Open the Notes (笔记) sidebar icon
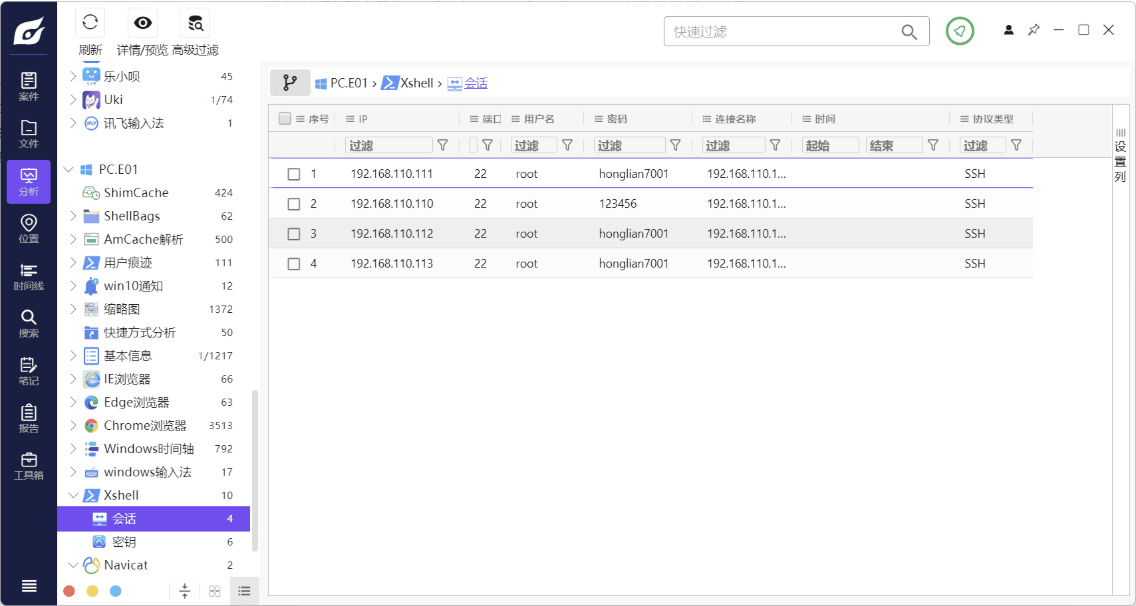Screen dimensions: 1136x606 tap(29, 371)
